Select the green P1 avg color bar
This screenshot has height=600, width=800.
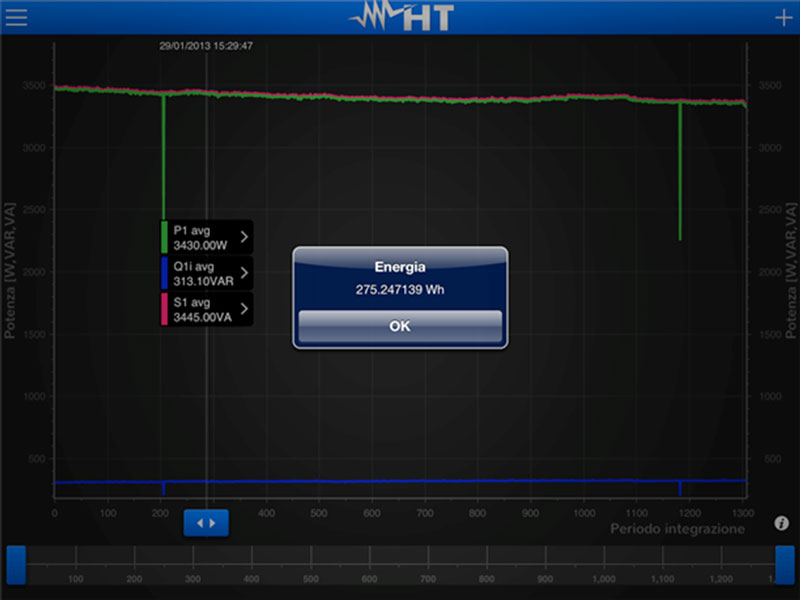pos(165,237)
